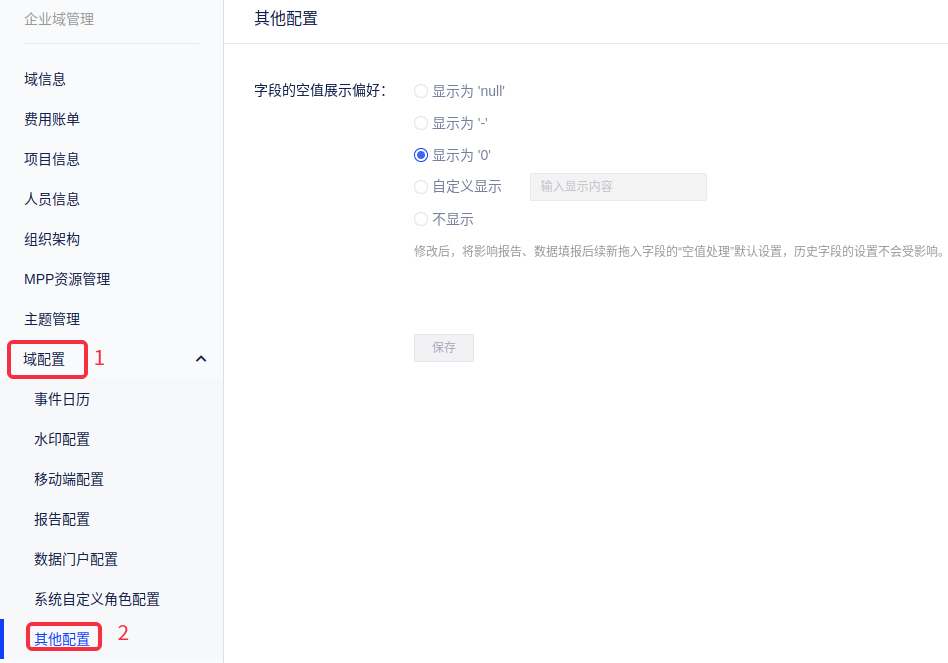Open the 报告配置 submenu item
Viewport: 948px width, 663px height.
[x=62, y=519]
